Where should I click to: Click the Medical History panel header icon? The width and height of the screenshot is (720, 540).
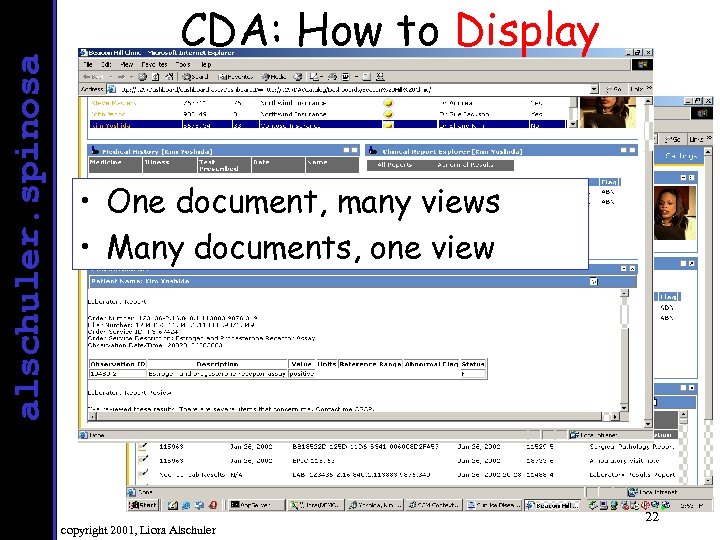tap(95, 151)
